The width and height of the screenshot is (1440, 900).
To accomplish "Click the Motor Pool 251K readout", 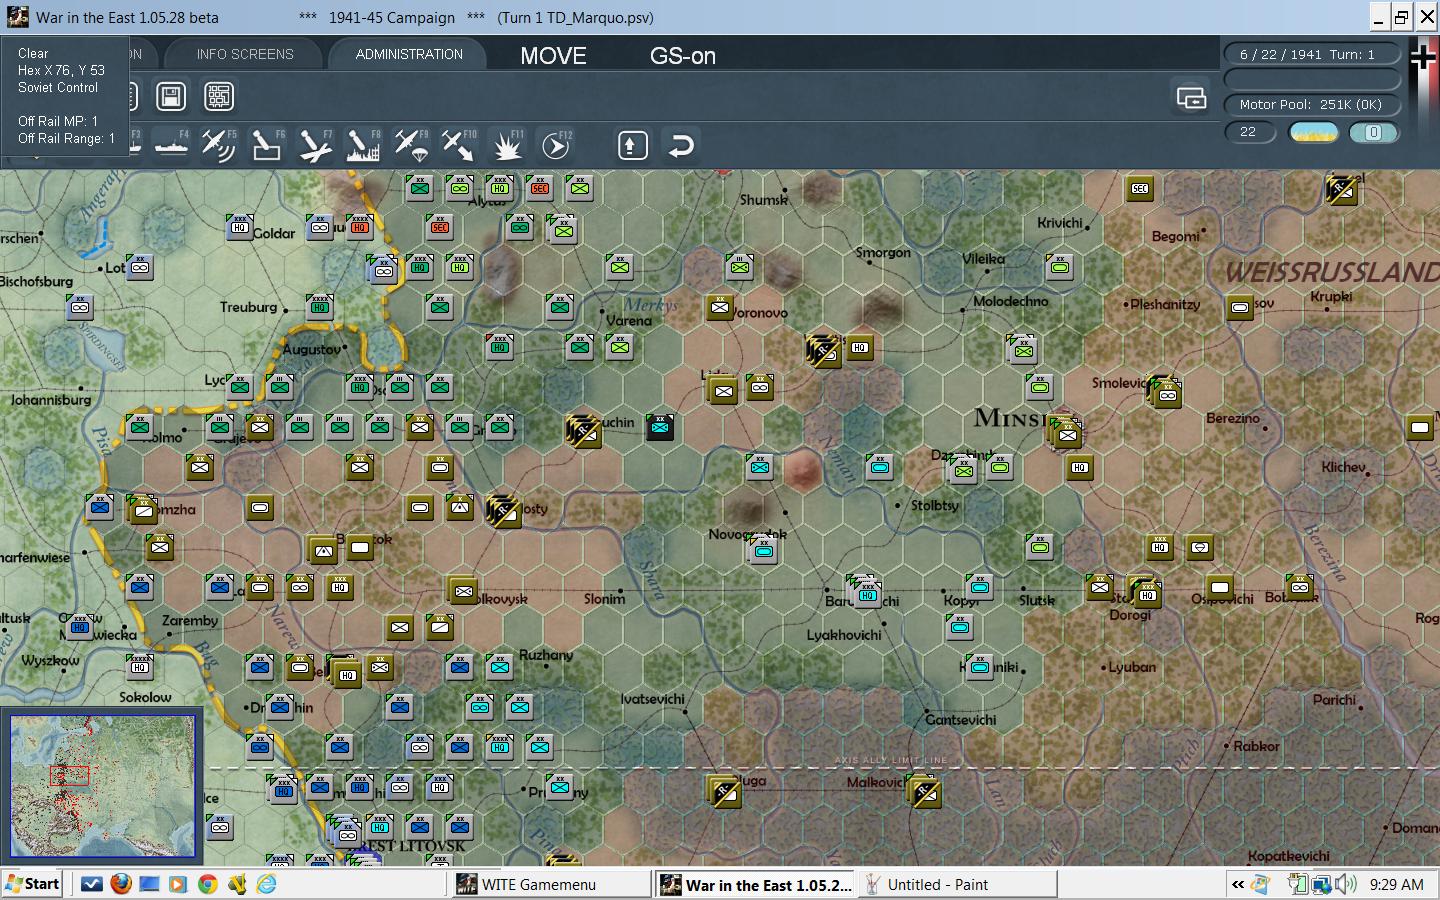I will (1312, 104).
